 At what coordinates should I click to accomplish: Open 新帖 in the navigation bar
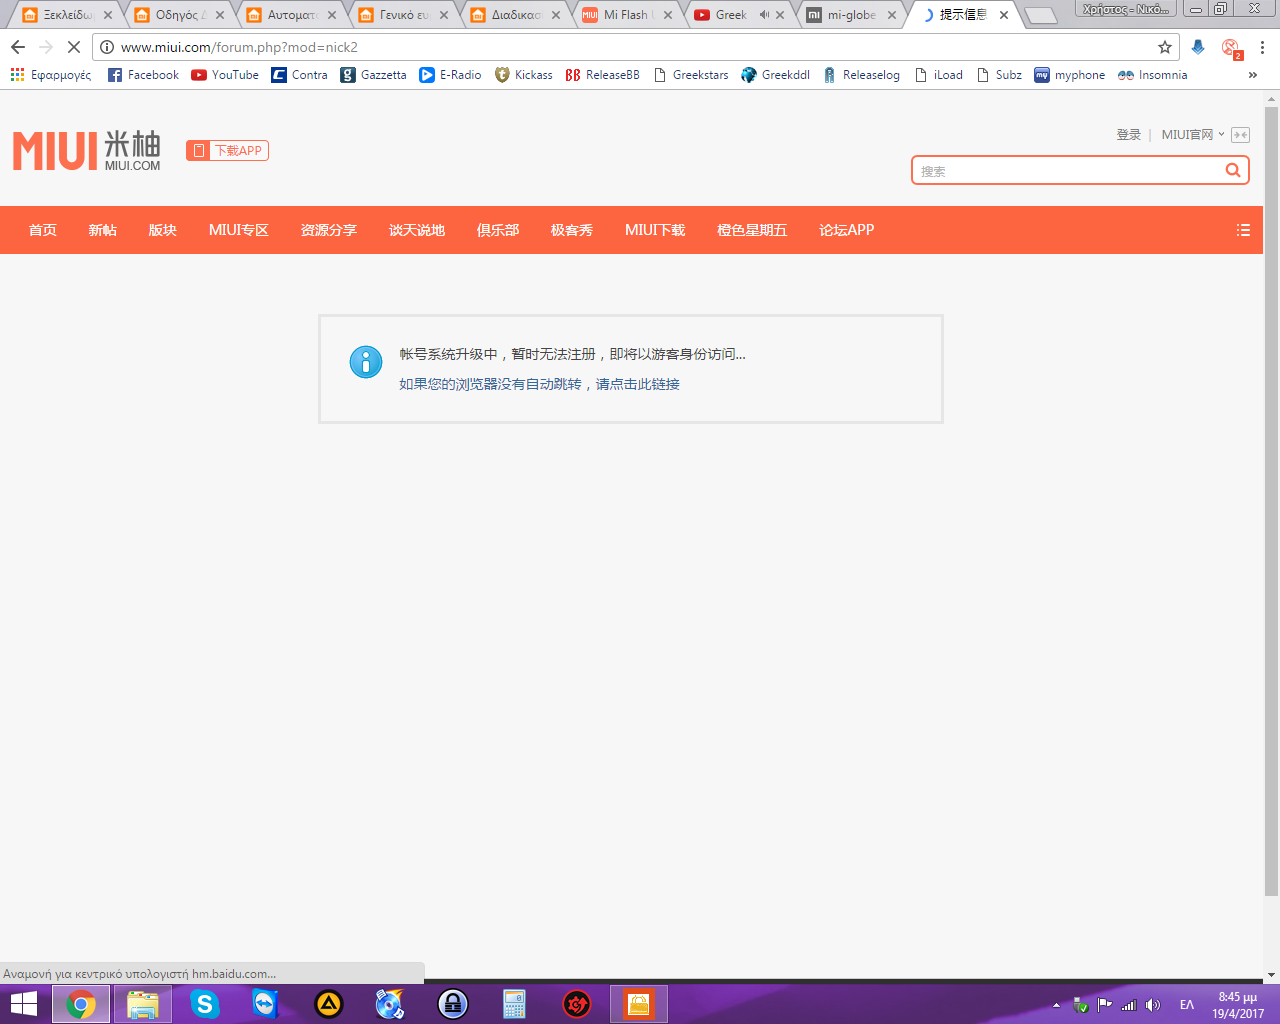[103, 230]
